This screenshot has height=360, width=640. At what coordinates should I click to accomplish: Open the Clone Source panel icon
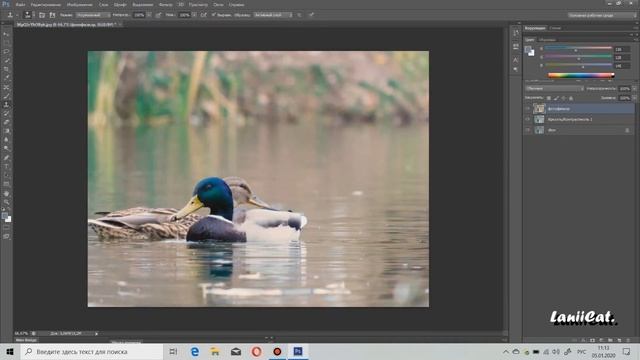point(52,15)
